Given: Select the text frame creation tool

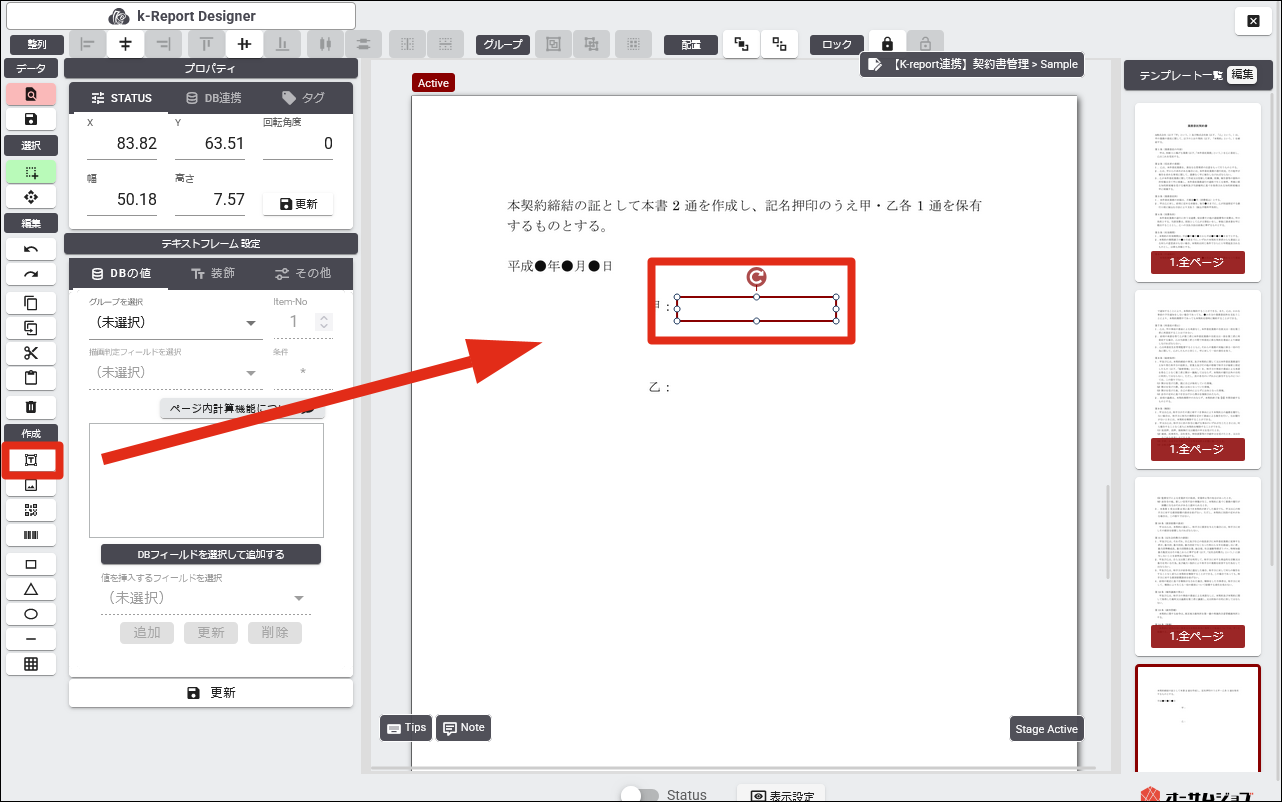Looking at the screenshot, I should [31, 459].
